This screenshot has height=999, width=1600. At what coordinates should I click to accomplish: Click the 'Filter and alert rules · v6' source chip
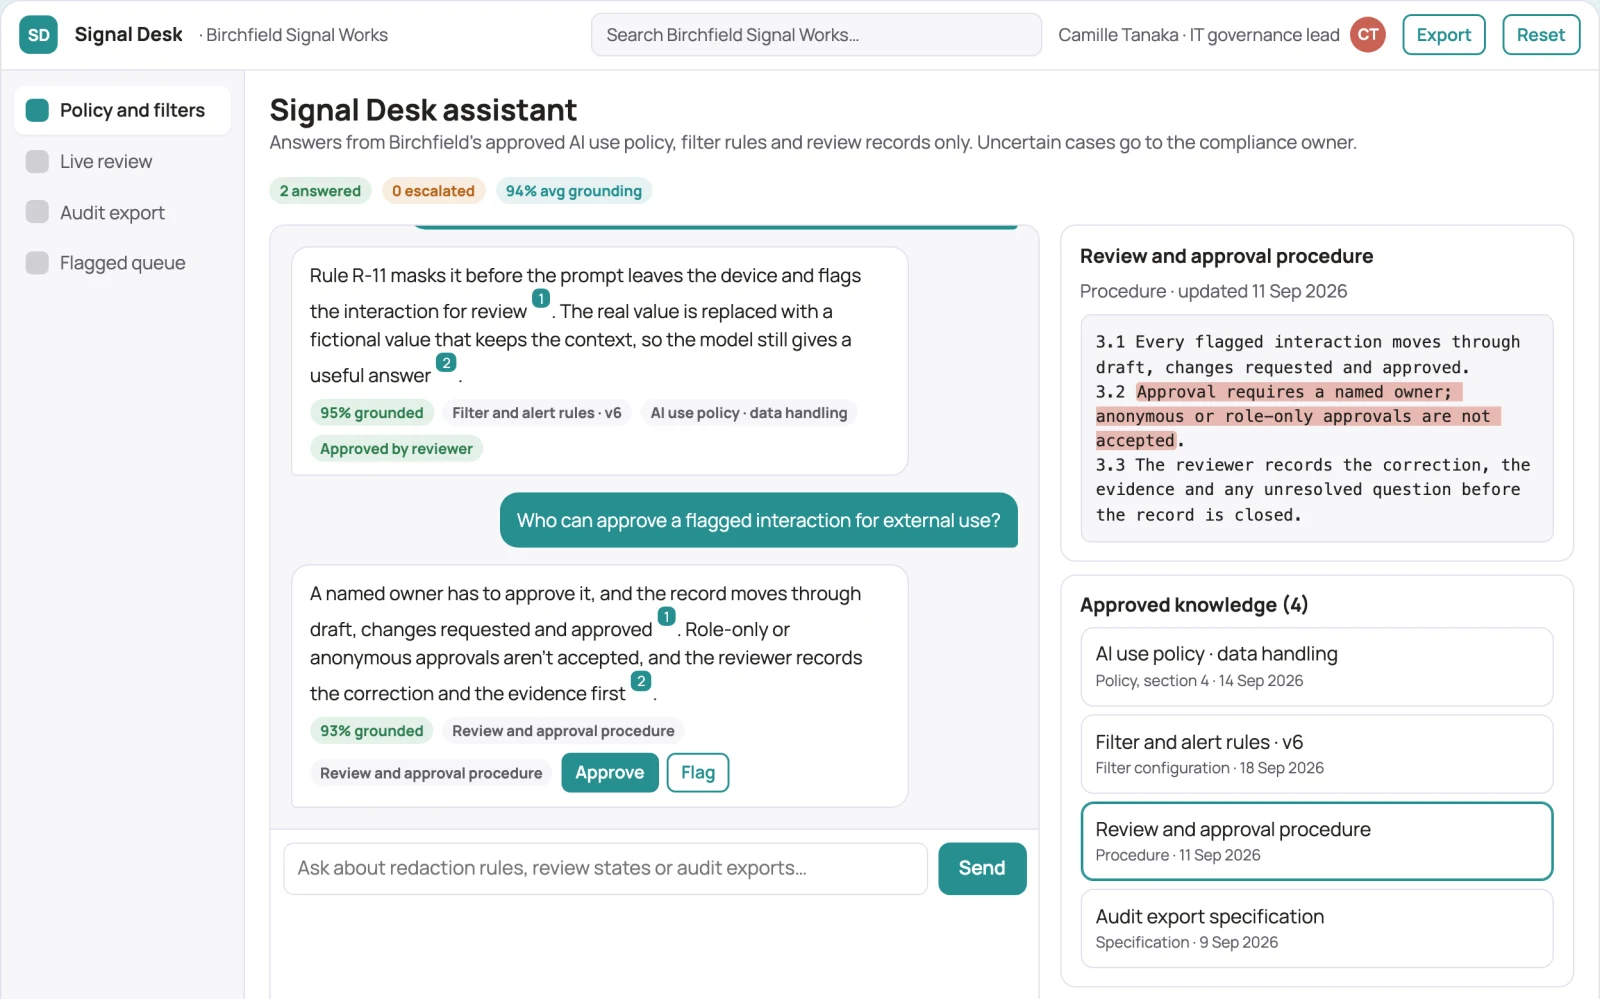(x=537, y=413)
